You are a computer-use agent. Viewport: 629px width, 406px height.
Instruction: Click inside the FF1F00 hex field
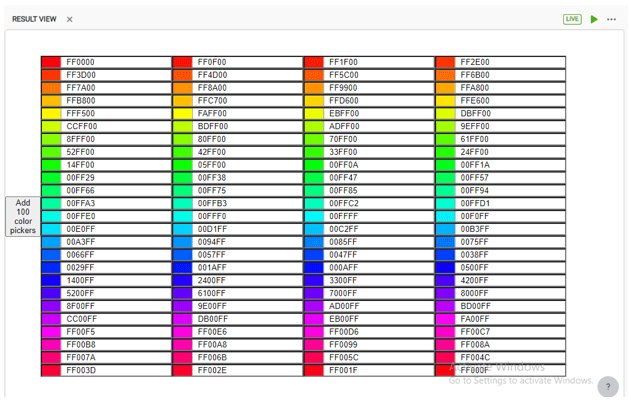pyautogui.click(x=379, y=62)
